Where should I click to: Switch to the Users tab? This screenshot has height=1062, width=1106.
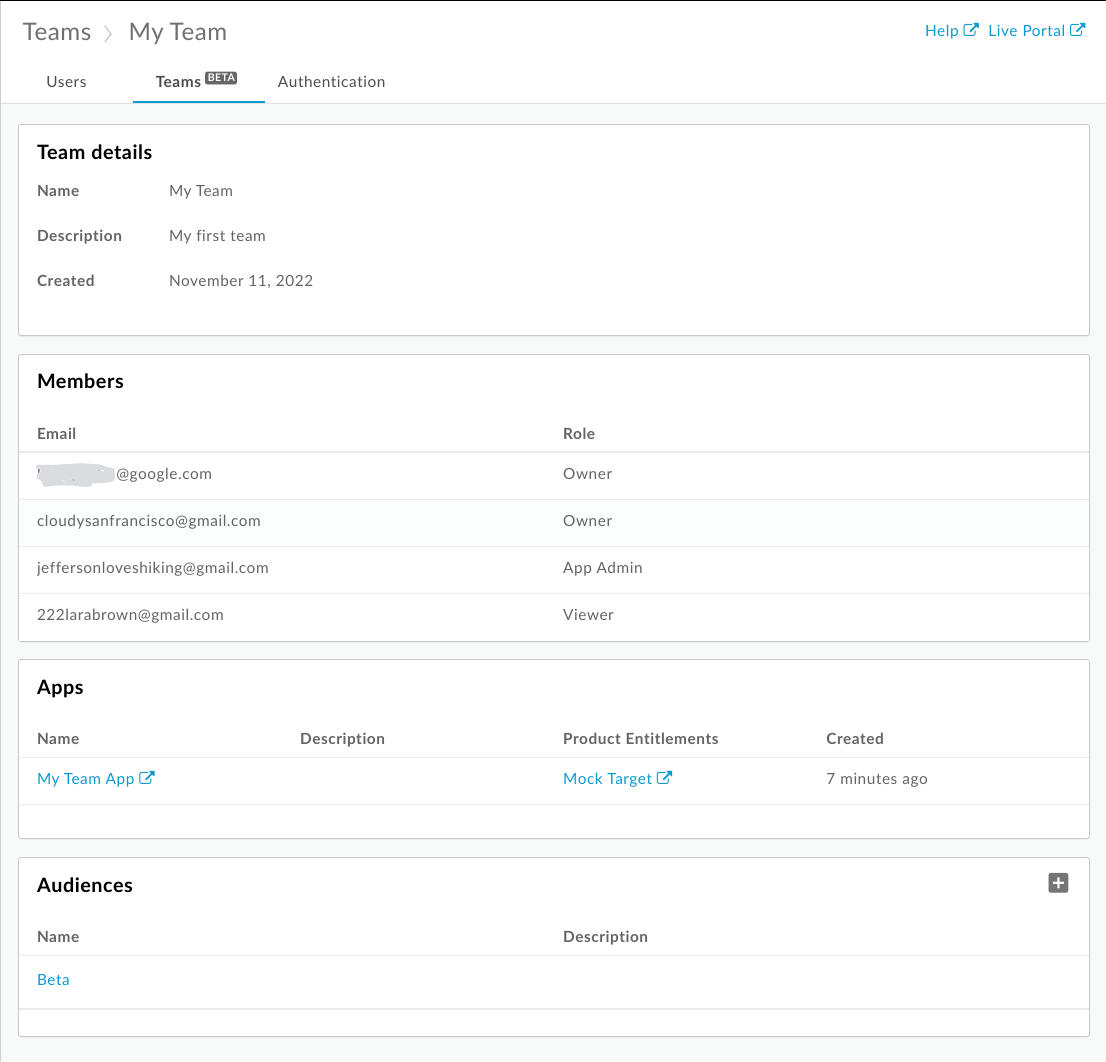pos(66,82)
